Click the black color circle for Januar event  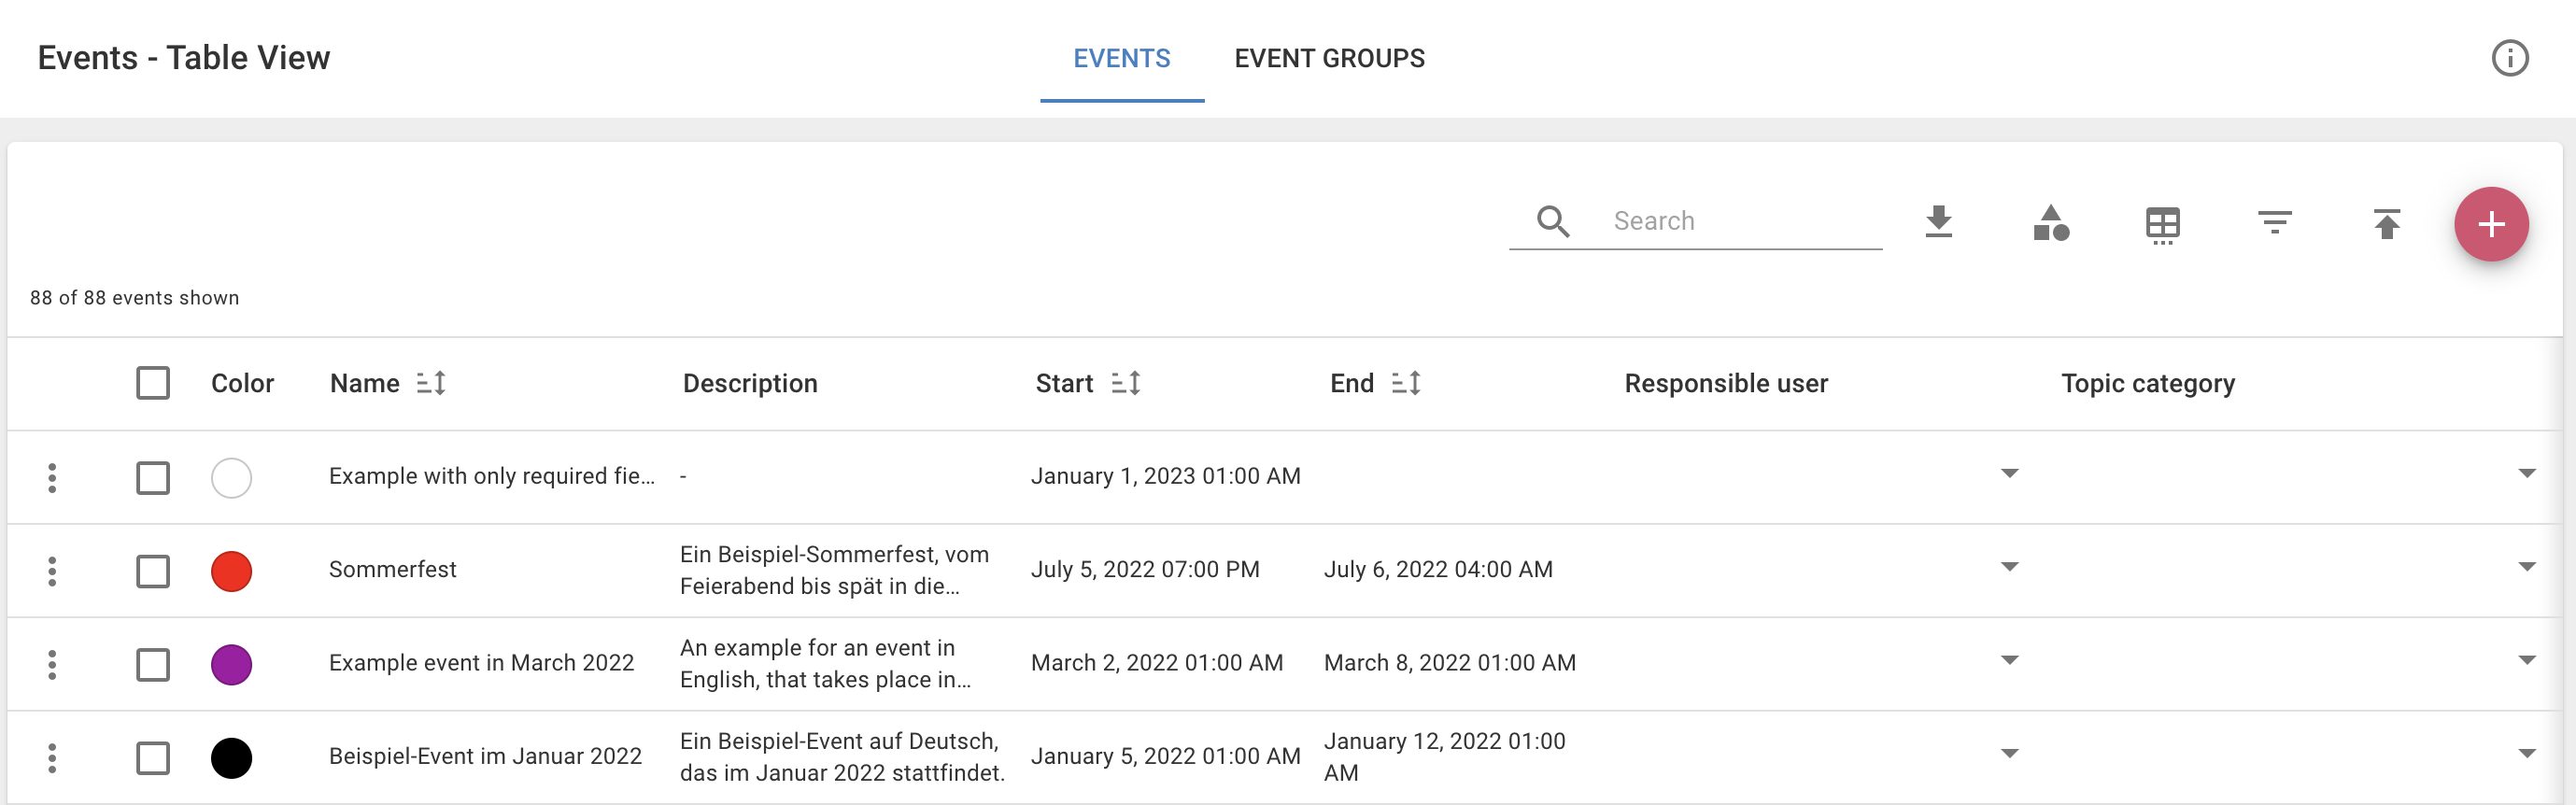pyautogui.click(x=231, y=757)
